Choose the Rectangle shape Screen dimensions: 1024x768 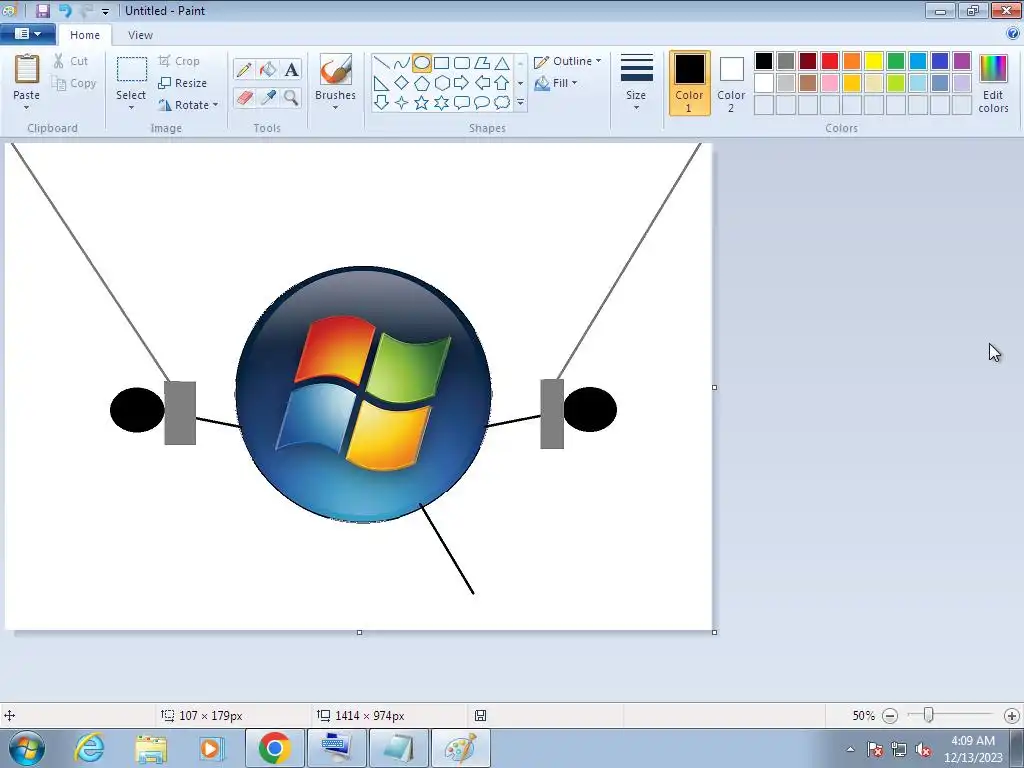tap(441, 63)
